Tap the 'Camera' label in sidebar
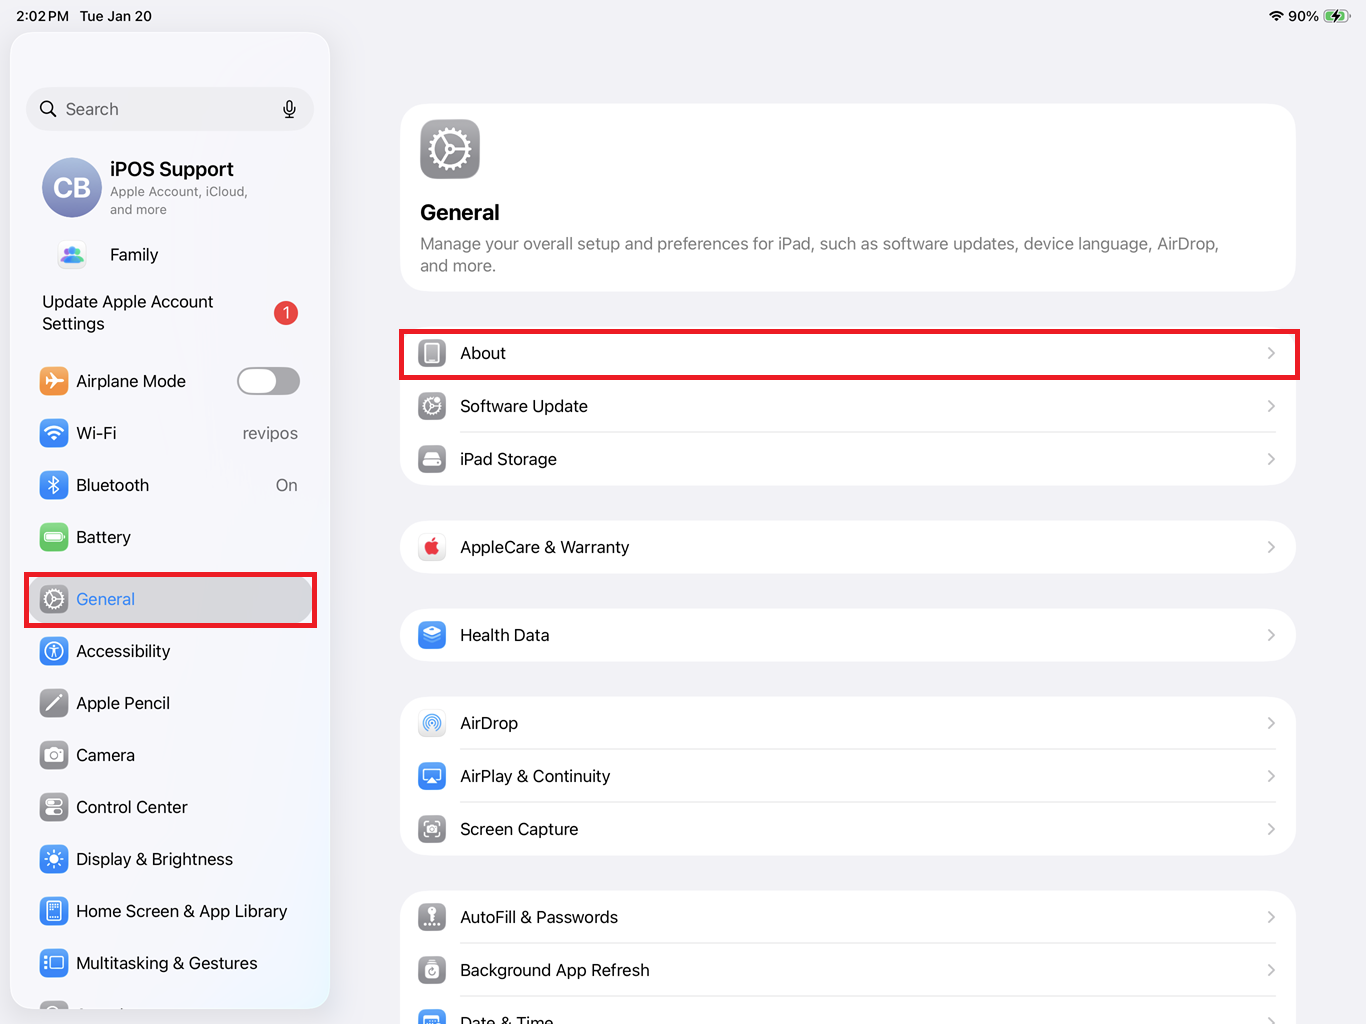This screenshot has height=1024, width=1366. click(105, 755)
